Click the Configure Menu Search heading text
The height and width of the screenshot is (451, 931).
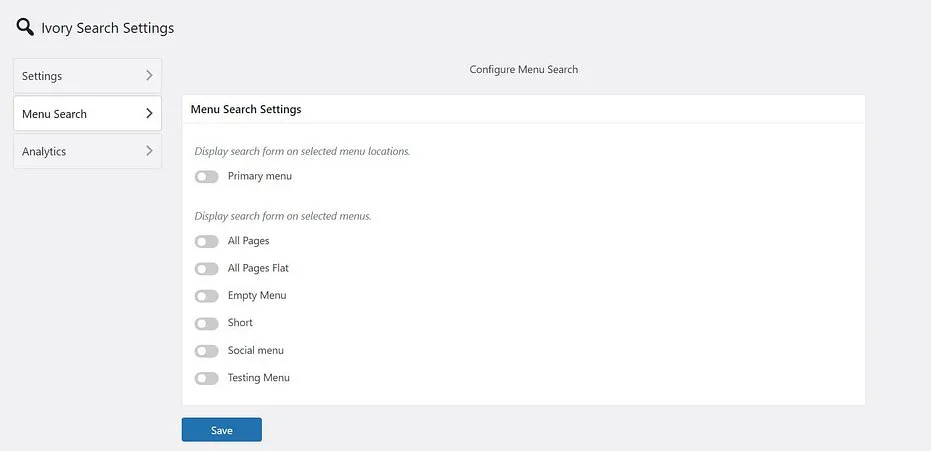[523, 70]
